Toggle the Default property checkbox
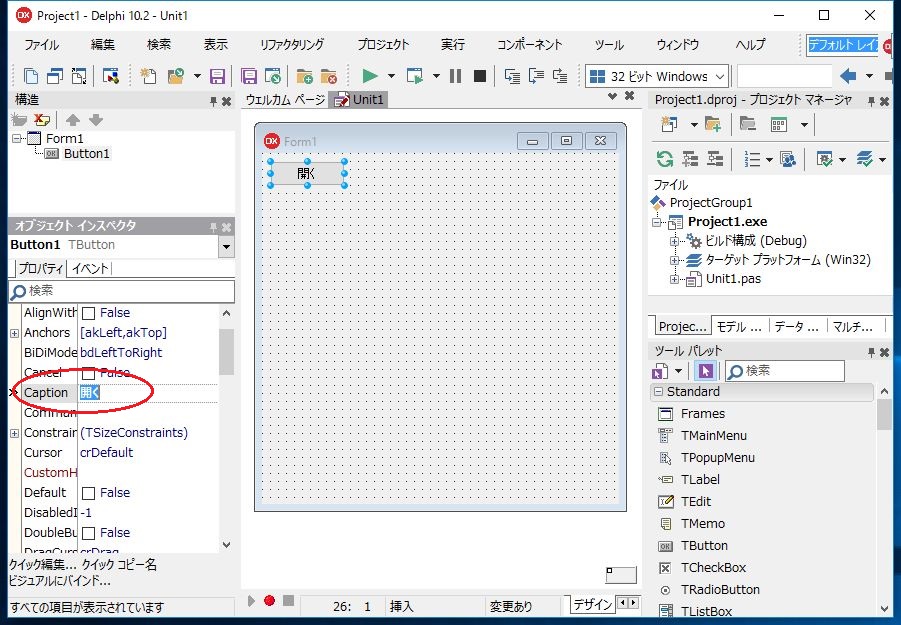Screen dimensions: 901x625 (x=88, y=493)
